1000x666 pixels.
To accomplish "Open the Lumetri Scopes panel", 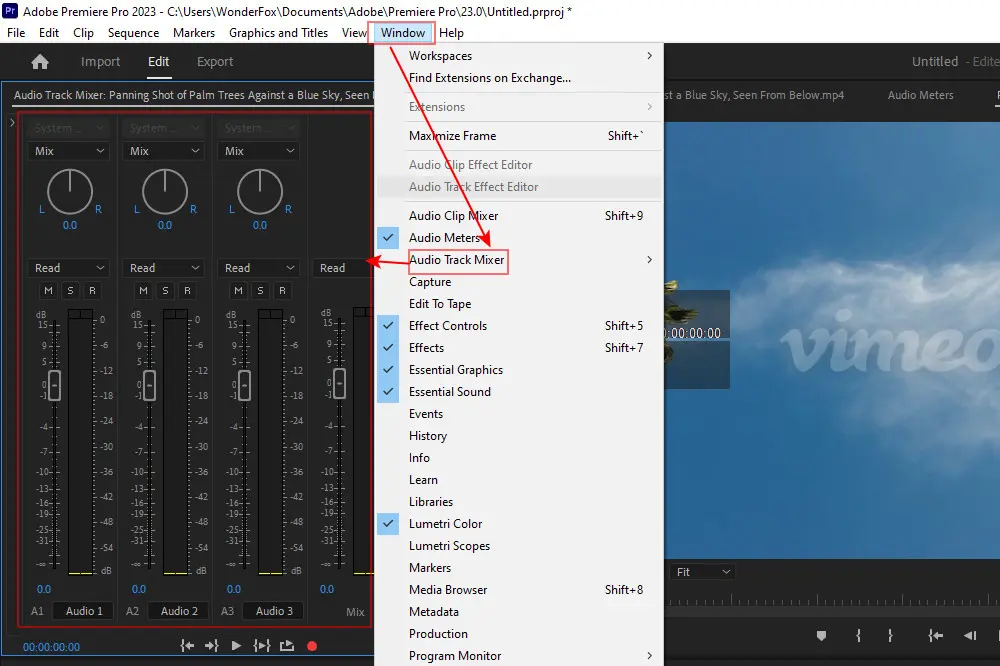I will [519, 545].
